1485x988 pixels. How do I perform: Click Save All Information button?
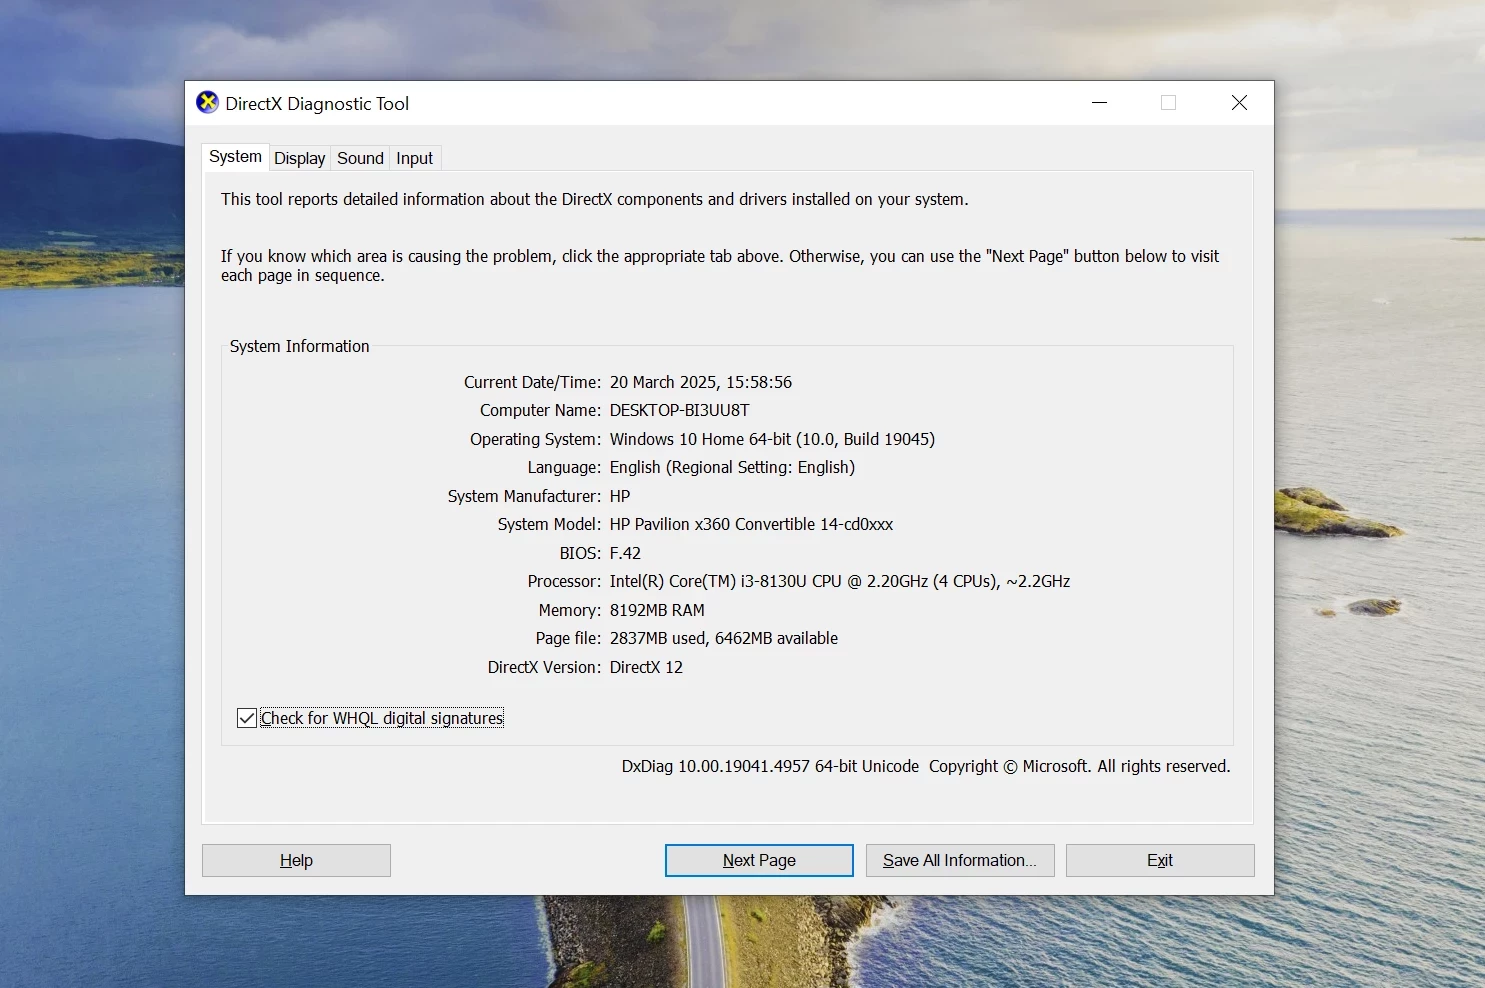959,860
